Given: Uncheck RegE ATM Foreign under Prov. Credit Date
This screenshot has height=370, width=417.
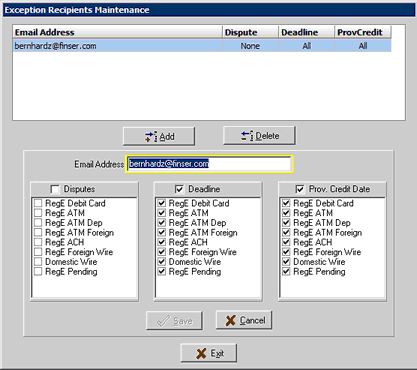Looking at the screenshot, I should (x=286, y=232).
